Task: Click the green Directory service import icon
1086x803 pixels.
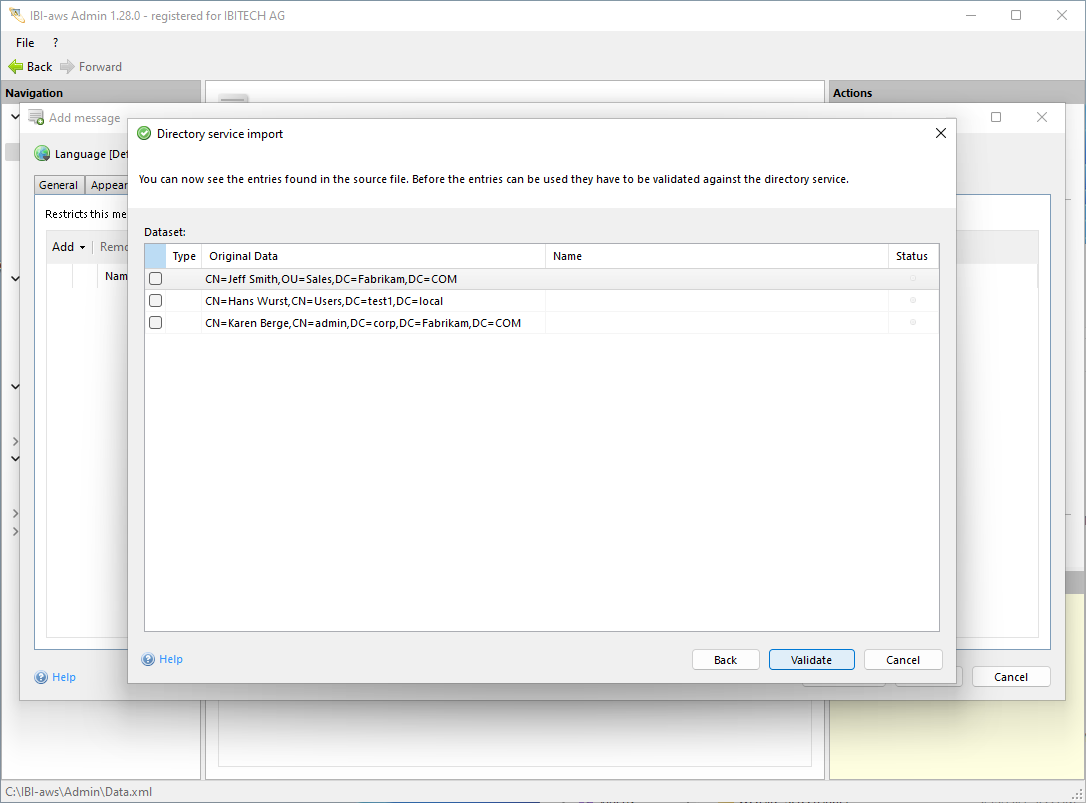Action: pos(144,134)
